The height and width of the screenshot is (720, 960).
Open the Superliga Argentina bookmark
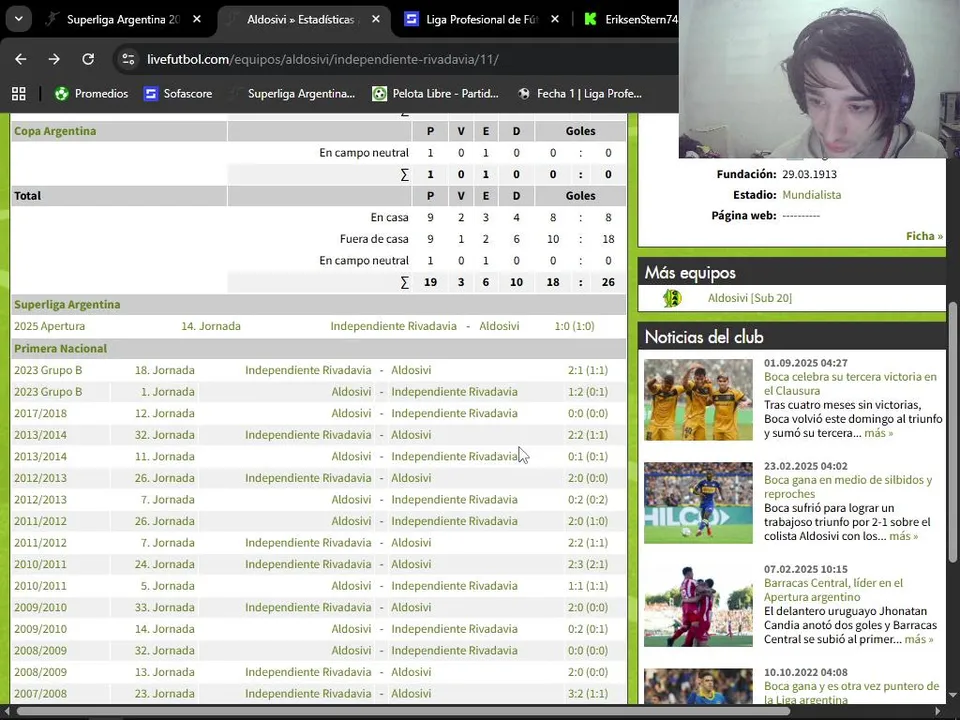coord(291,94)
